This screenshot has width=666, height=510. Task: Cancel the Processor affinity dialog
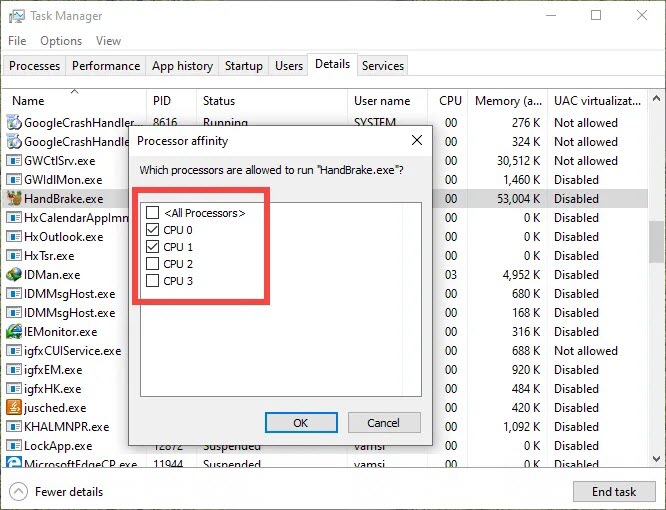coord(384,423)
